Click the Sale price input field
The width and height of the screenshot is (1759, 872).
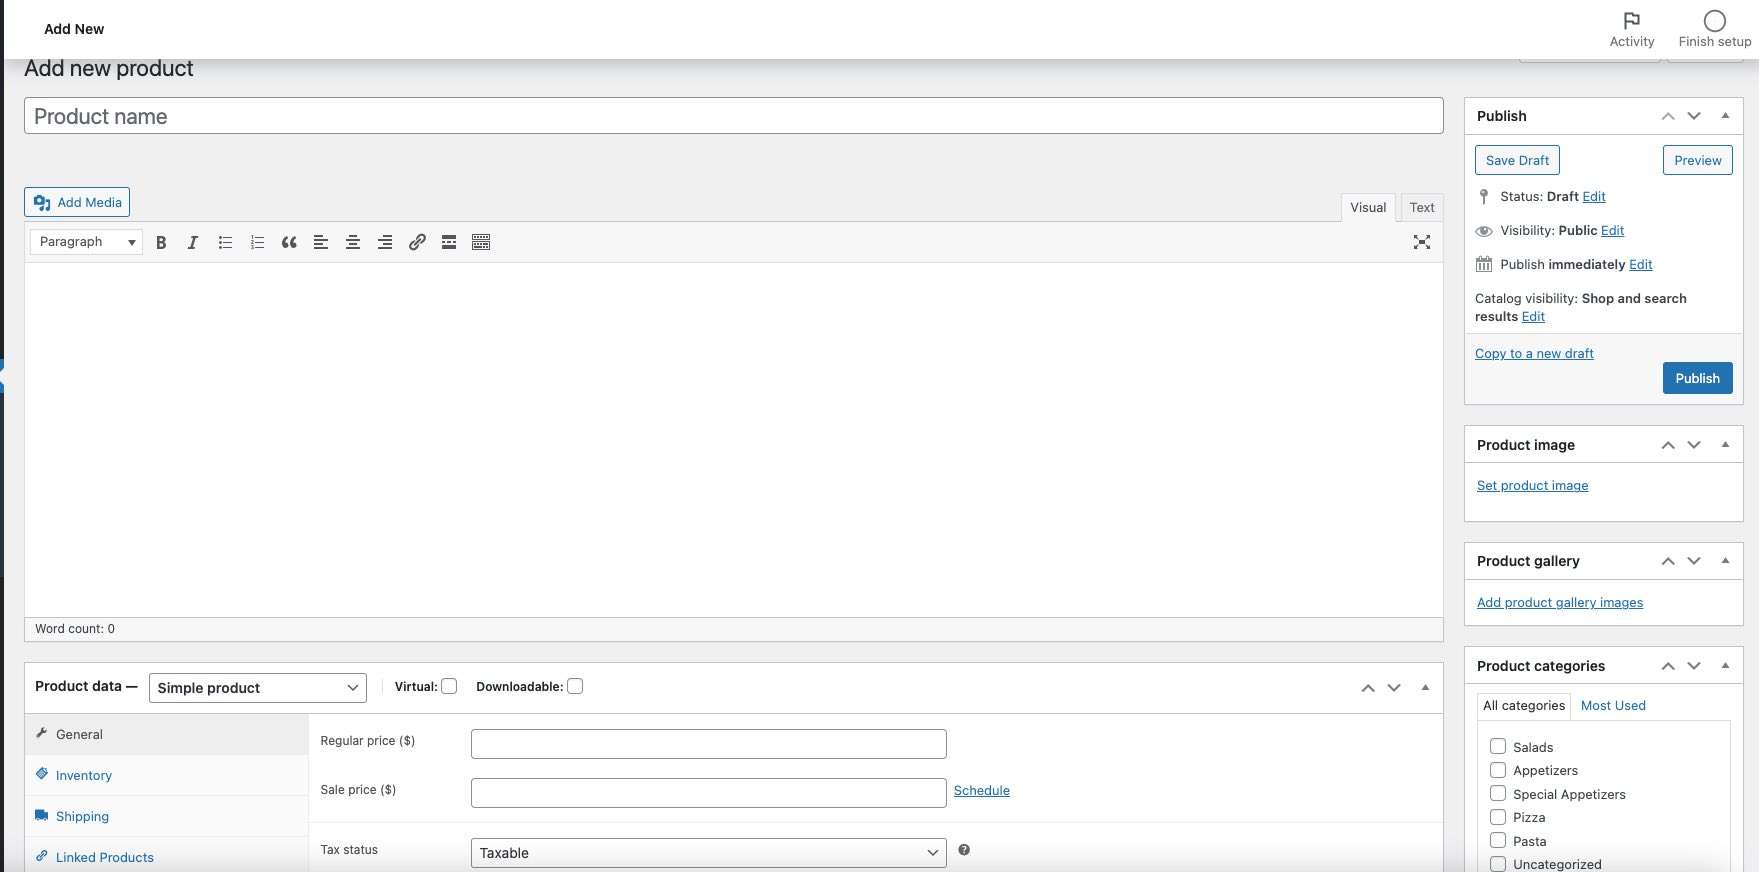tap(708, 793)
